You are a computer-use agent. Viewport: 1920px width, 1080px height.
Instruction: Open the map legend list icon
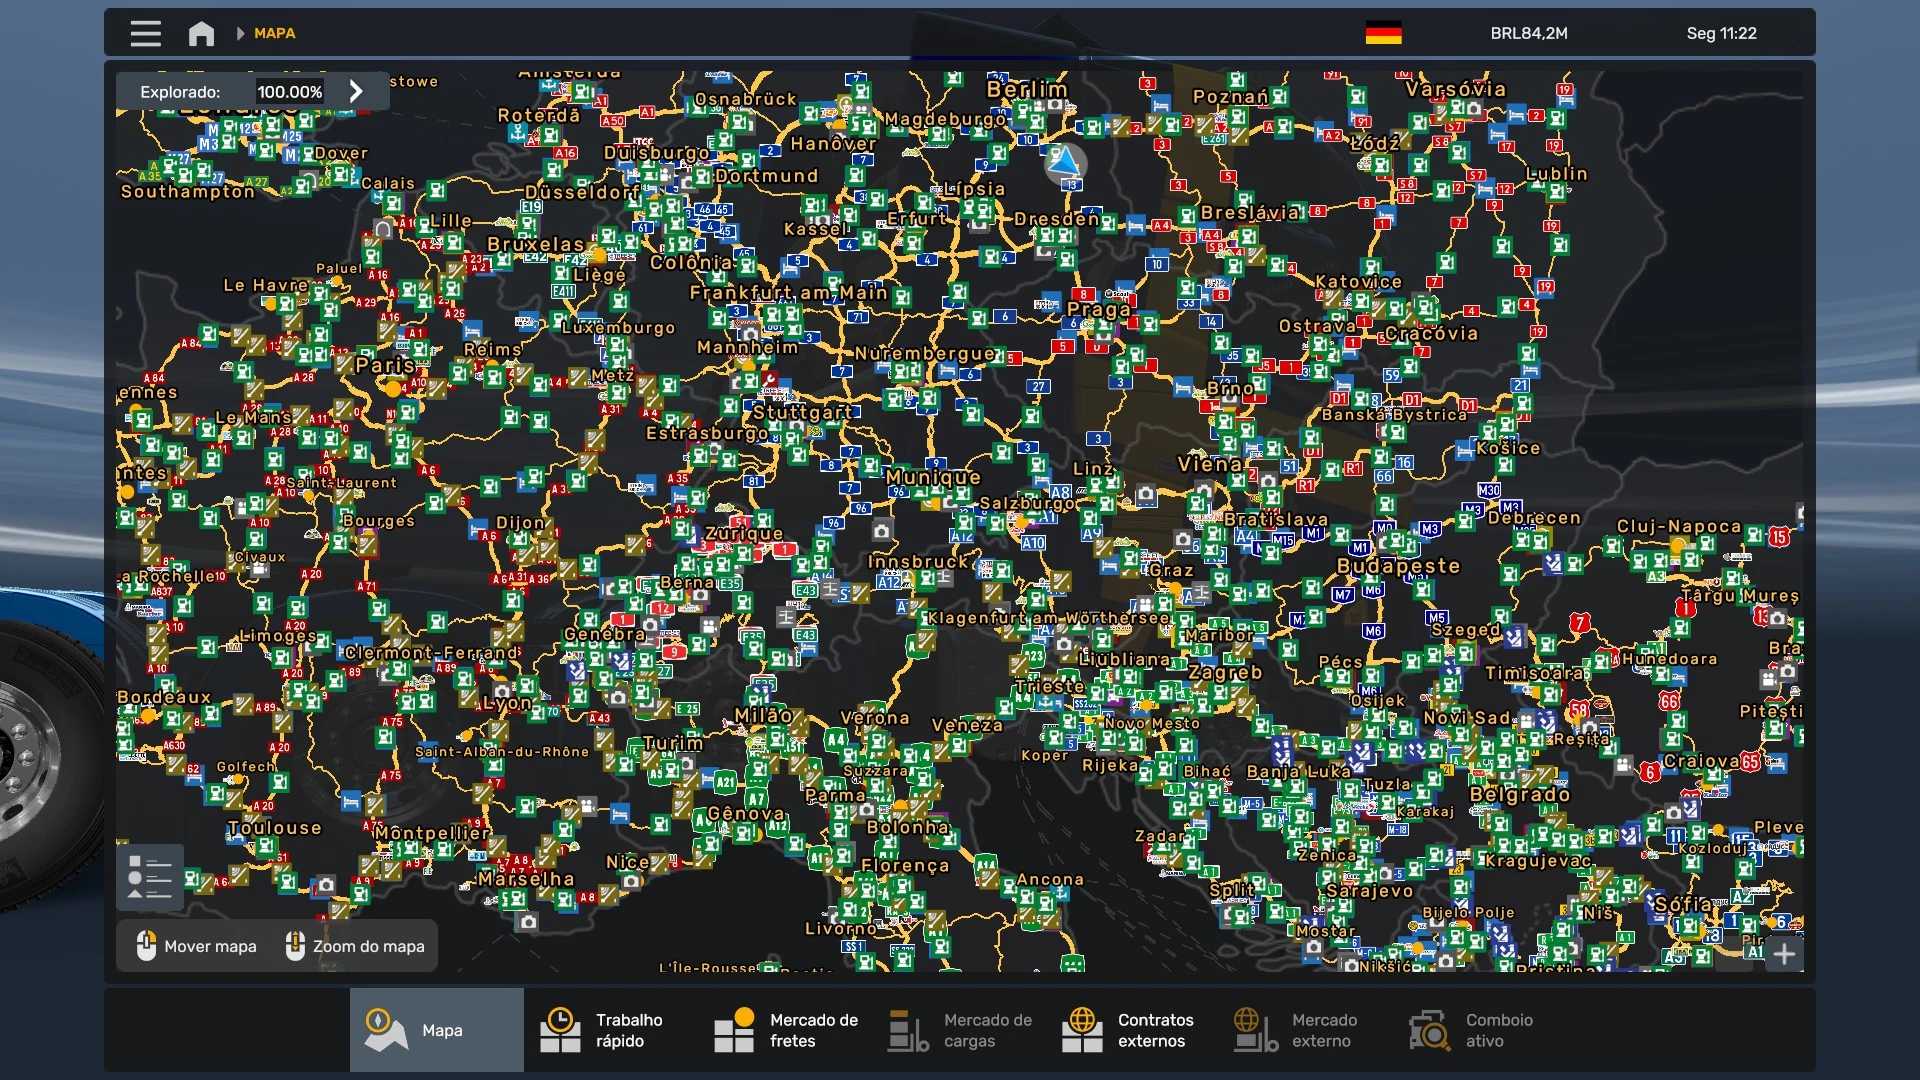[150, 877]
